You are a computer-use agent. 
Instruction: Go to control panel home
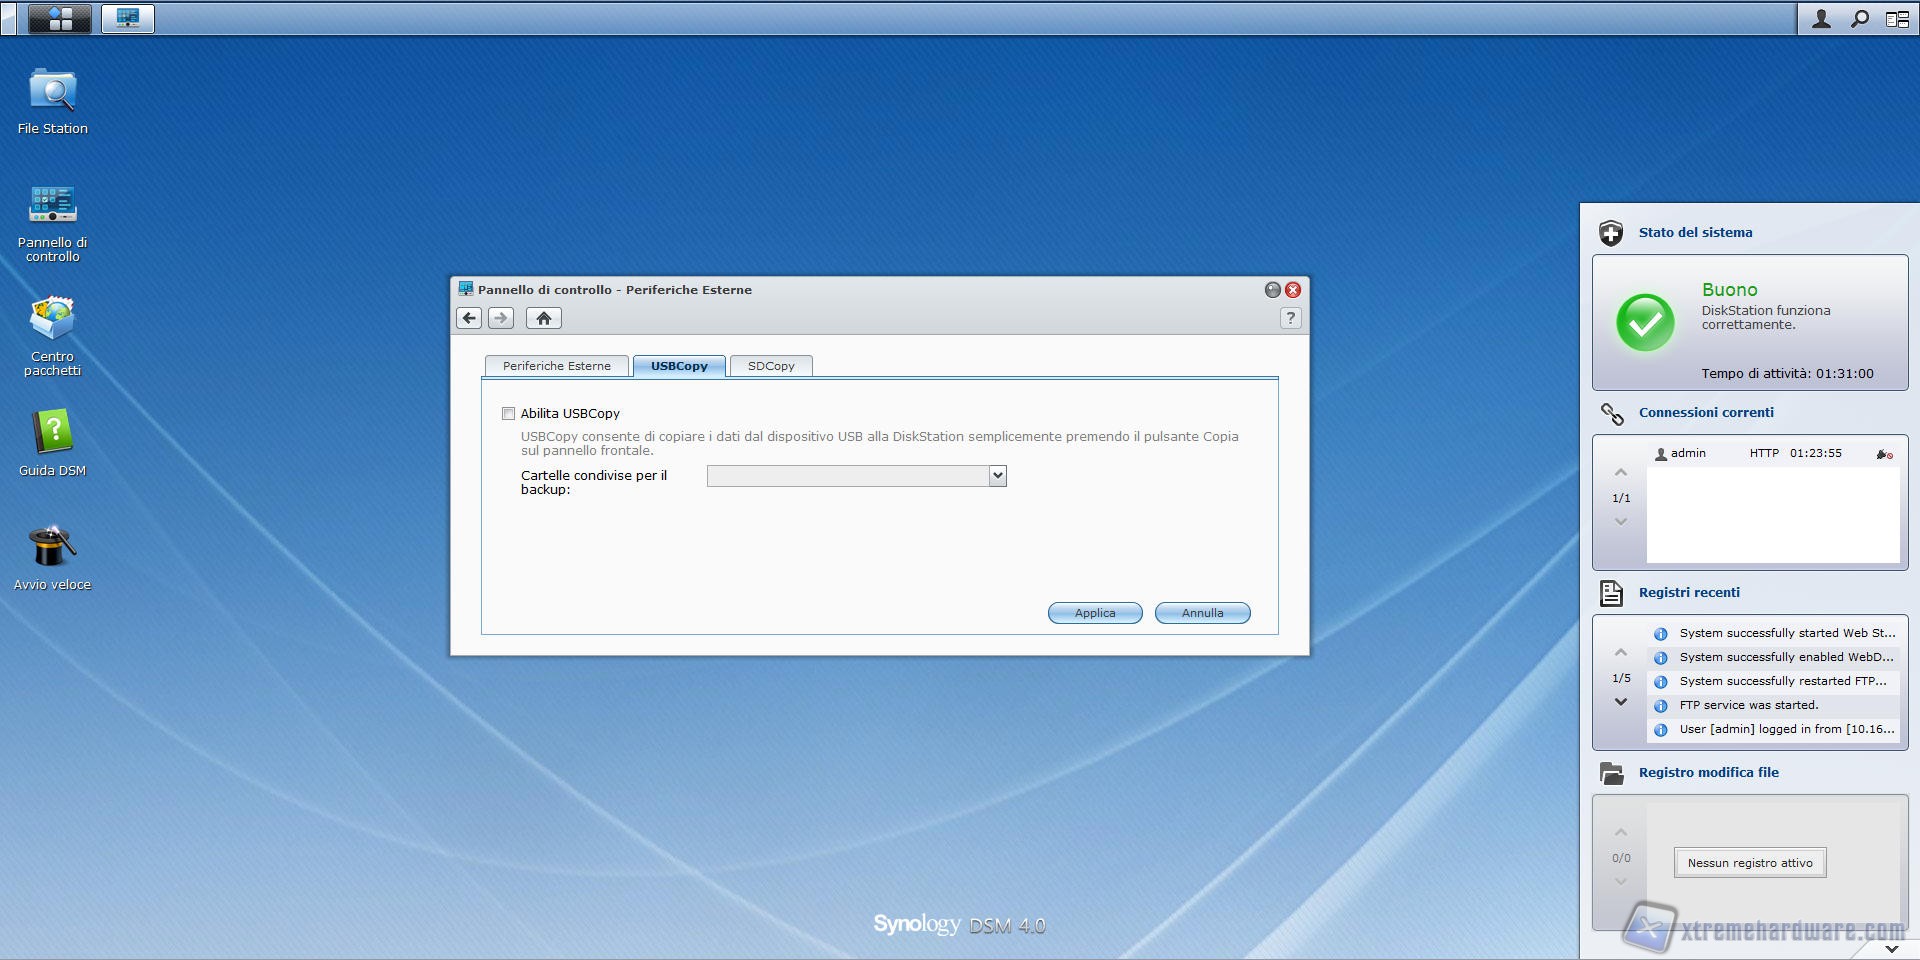pos(543,318)
